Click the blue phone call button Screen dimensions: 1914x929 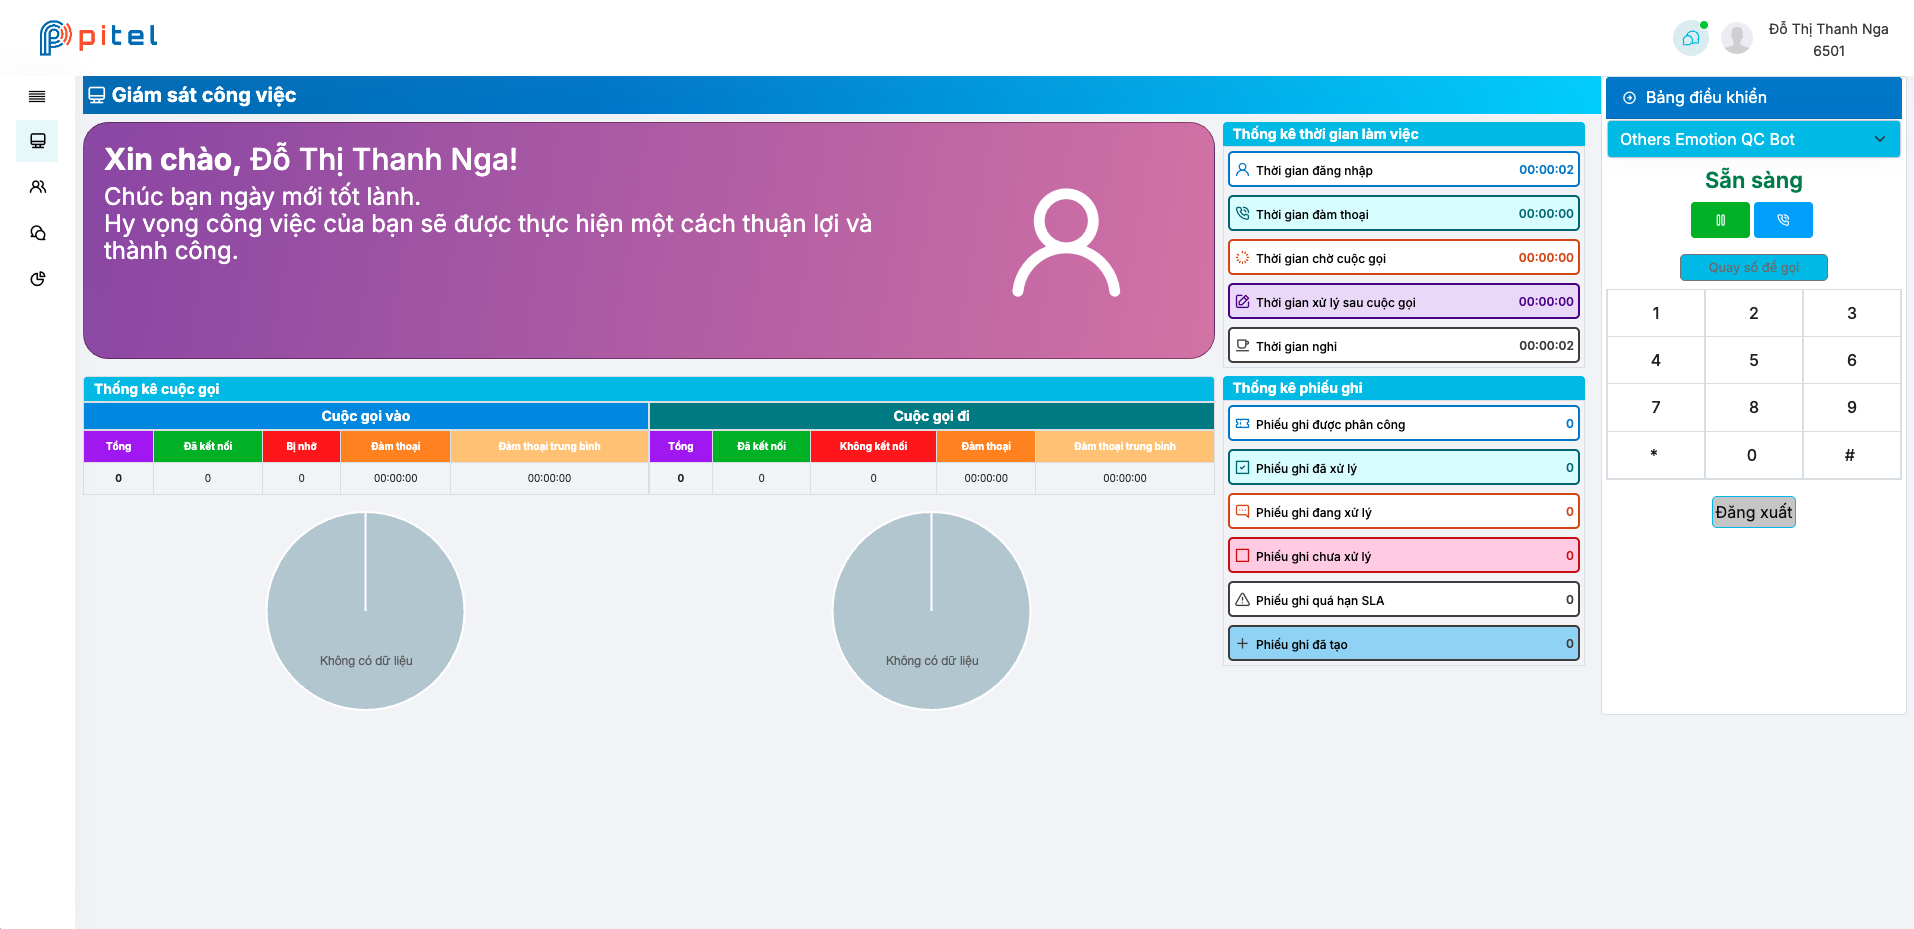(x=1783, y=220)
